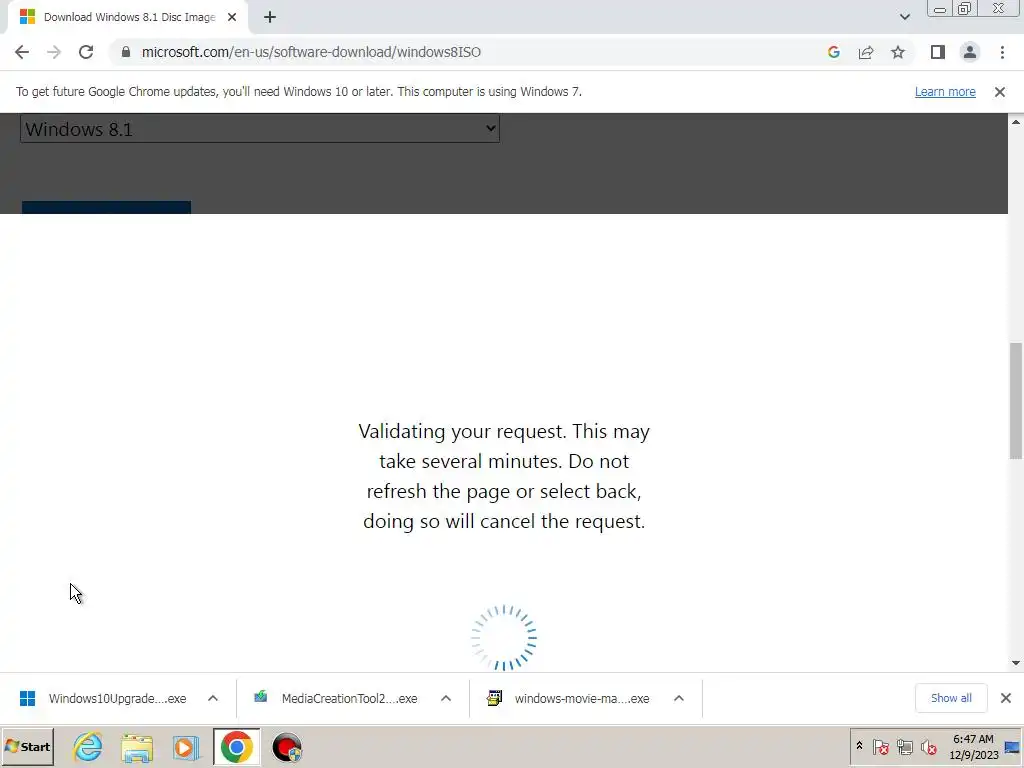Select the Download Windows 8.1 Disc Image tab
This screenshot has width=1024, height=768.
(129, 17)
